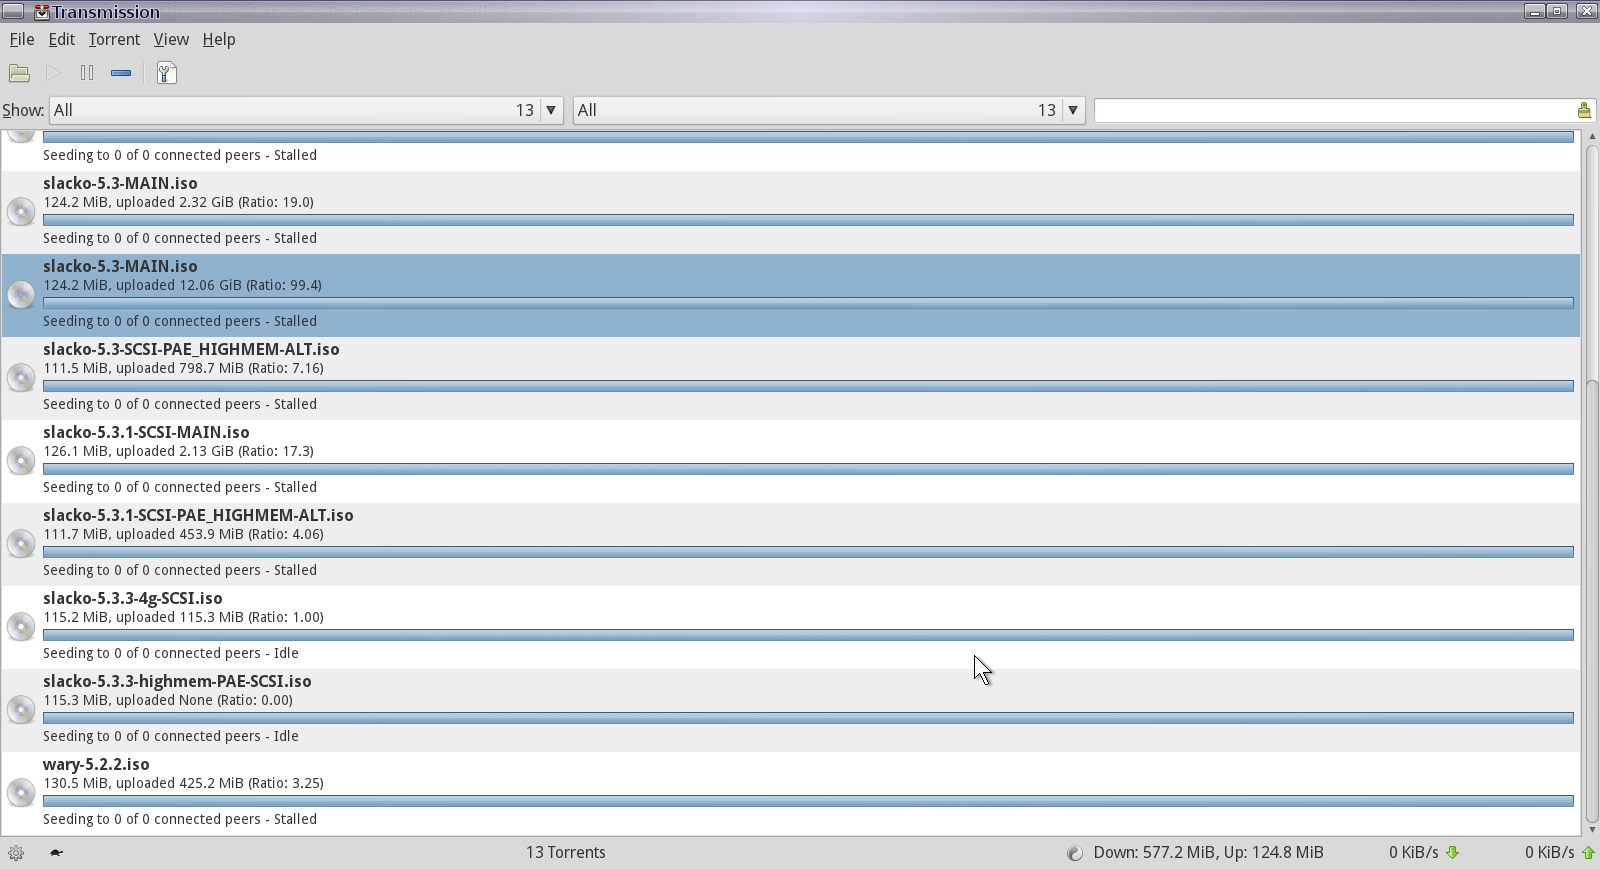Click the scrollbar down arrow of the torrent list

(x=1591, y=829)
